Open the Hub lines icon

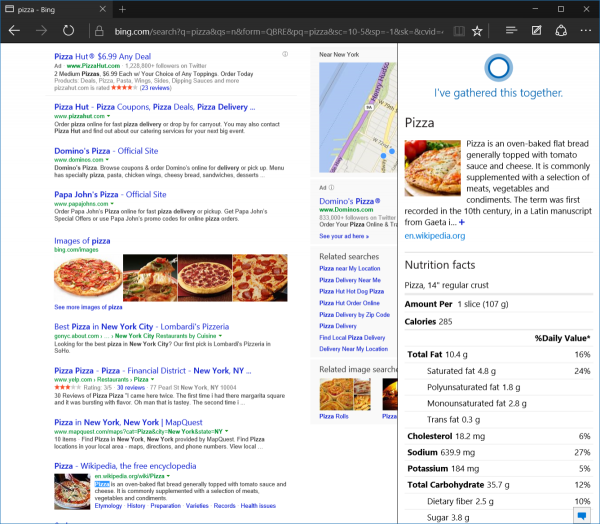coord(510,31)
